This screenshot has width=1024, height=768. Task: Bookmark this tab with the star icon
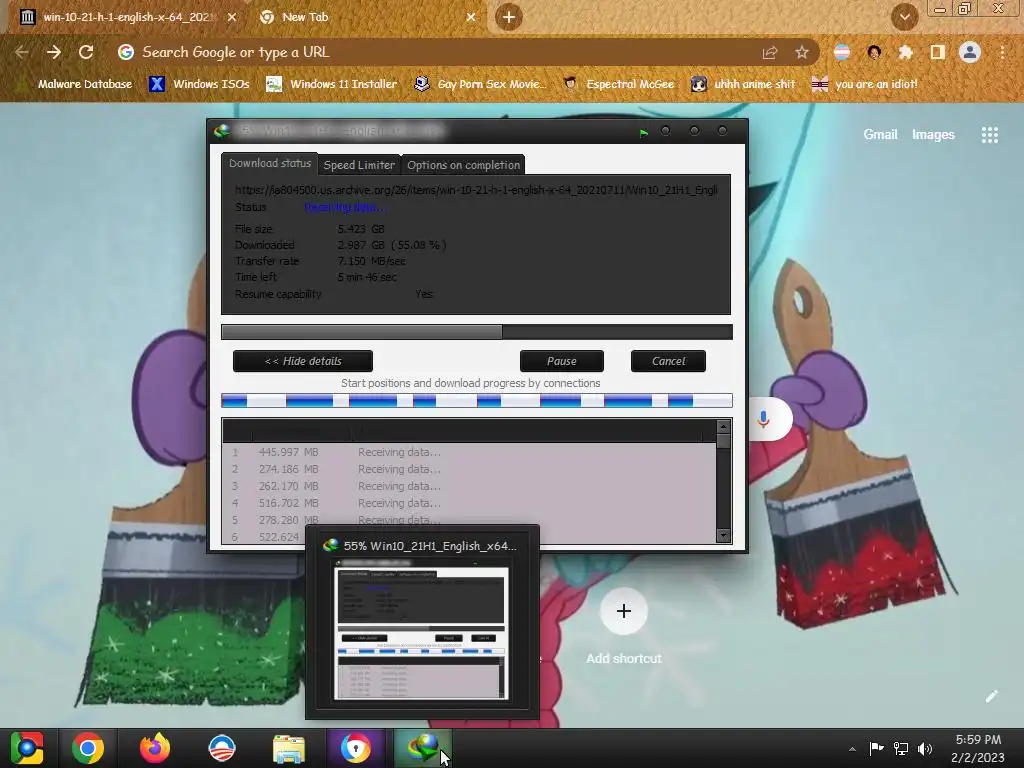coord(802,52)
